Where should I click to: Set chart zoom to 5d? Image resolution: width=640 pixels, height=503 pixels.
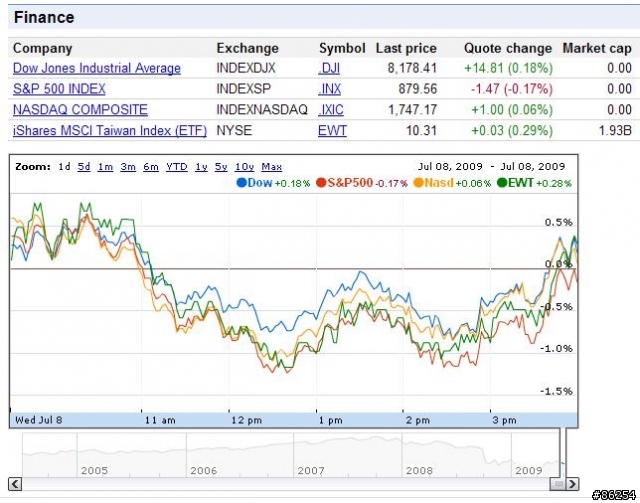click(84, 167)
